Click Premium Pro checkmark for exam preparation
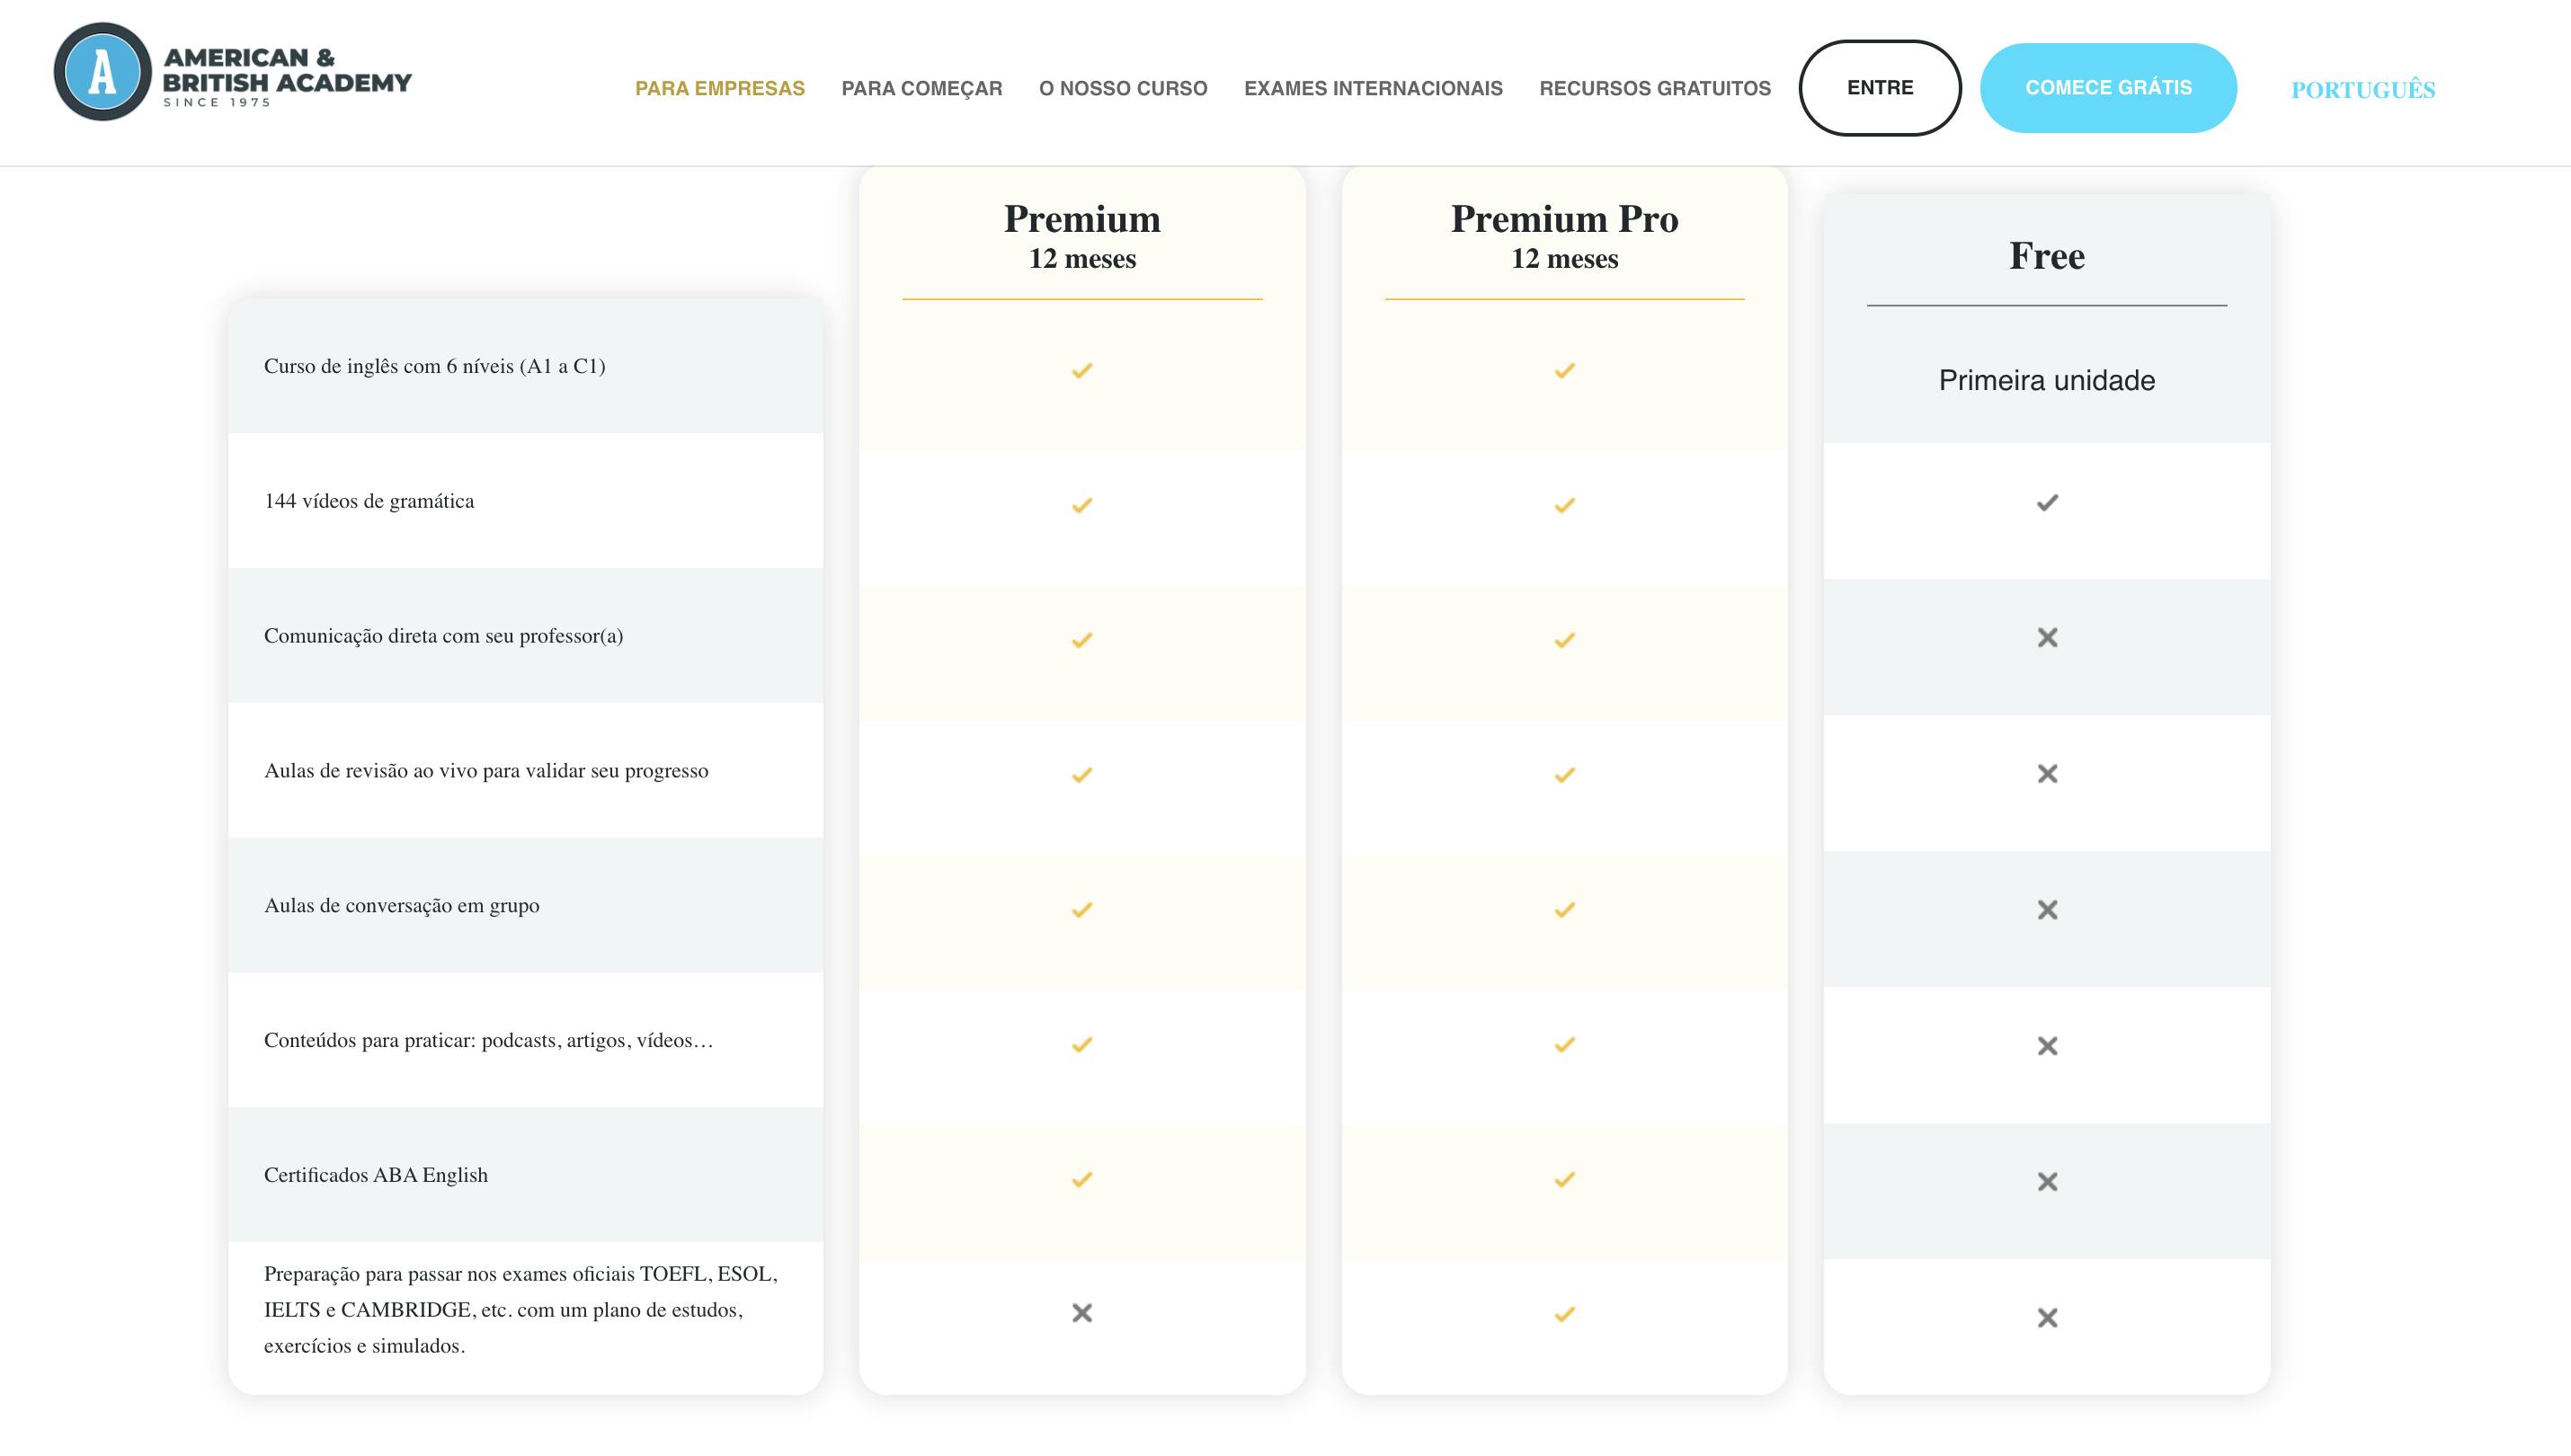 click(x=1564, y=1314)
